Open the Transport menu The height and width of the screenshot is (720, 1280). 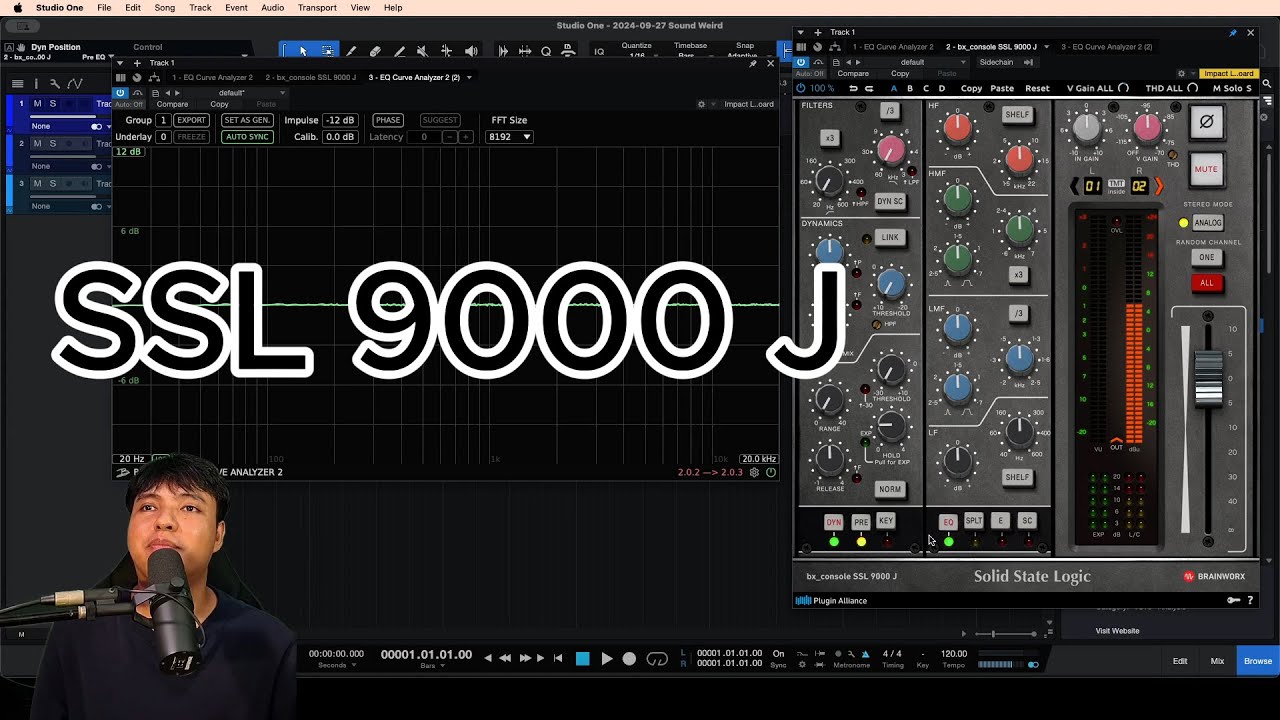click(x=317, y=7)
